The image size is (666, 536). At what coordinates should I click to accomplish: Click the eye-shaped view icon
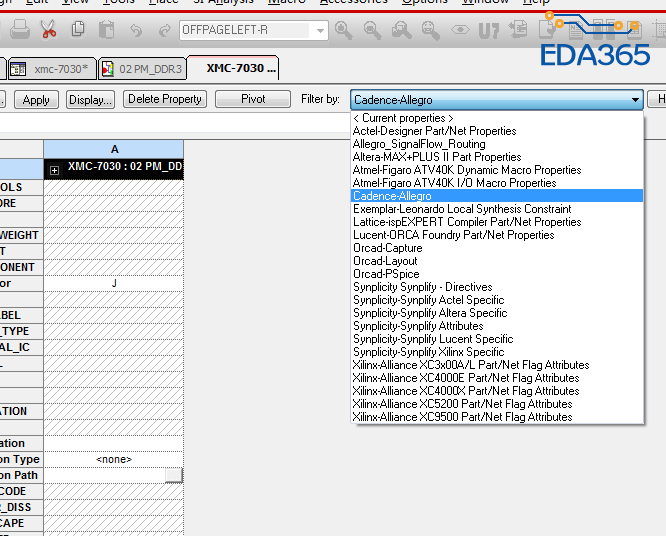click(x=460, y=30)
